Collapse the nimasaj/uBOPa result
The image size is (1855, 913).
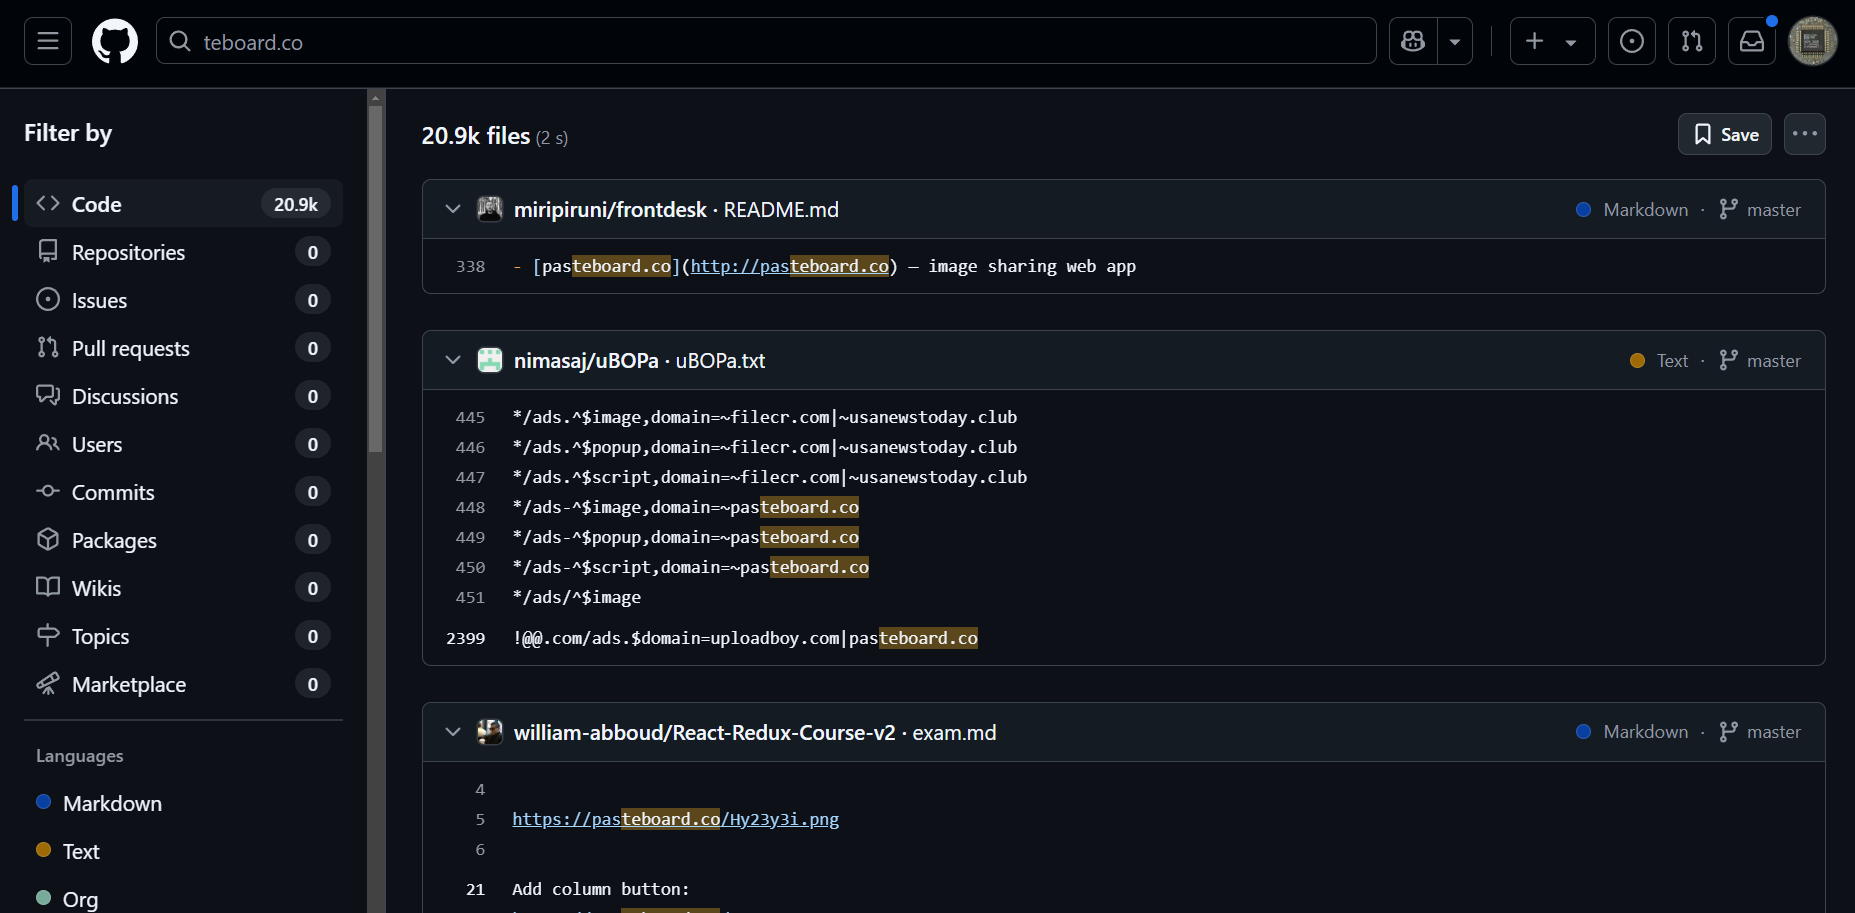pos(453,360)
